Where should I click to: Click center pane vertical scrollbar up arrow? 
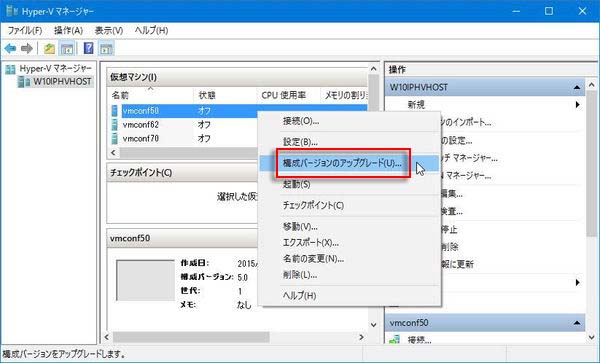click(x=373, y=69)
